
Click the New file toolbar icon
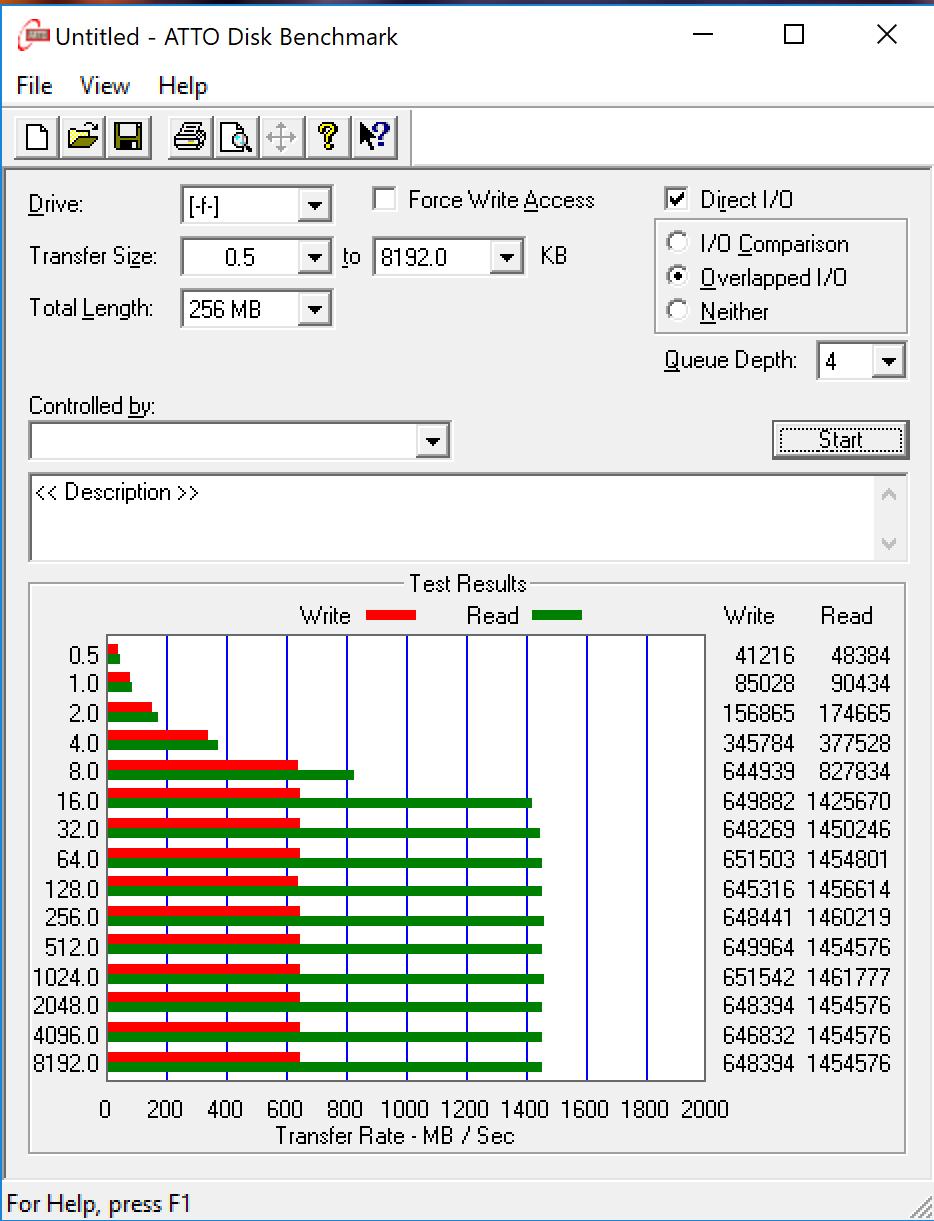(x=37, y=136)
